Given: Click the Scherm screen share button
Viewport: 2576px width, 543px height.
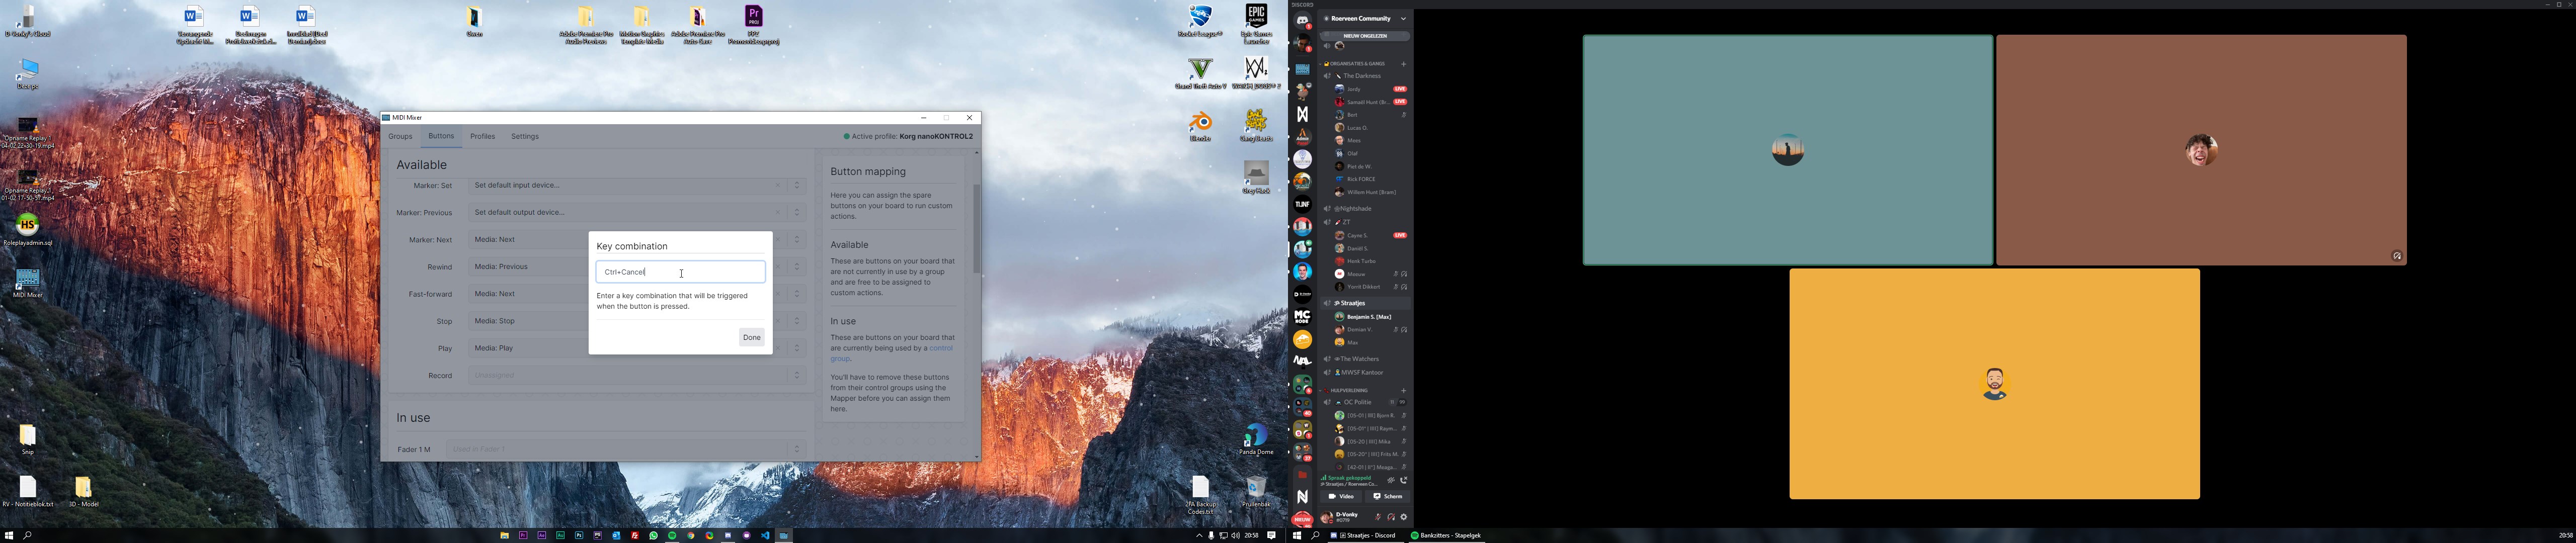Looking at the screenshot, I should (1387, 497).
